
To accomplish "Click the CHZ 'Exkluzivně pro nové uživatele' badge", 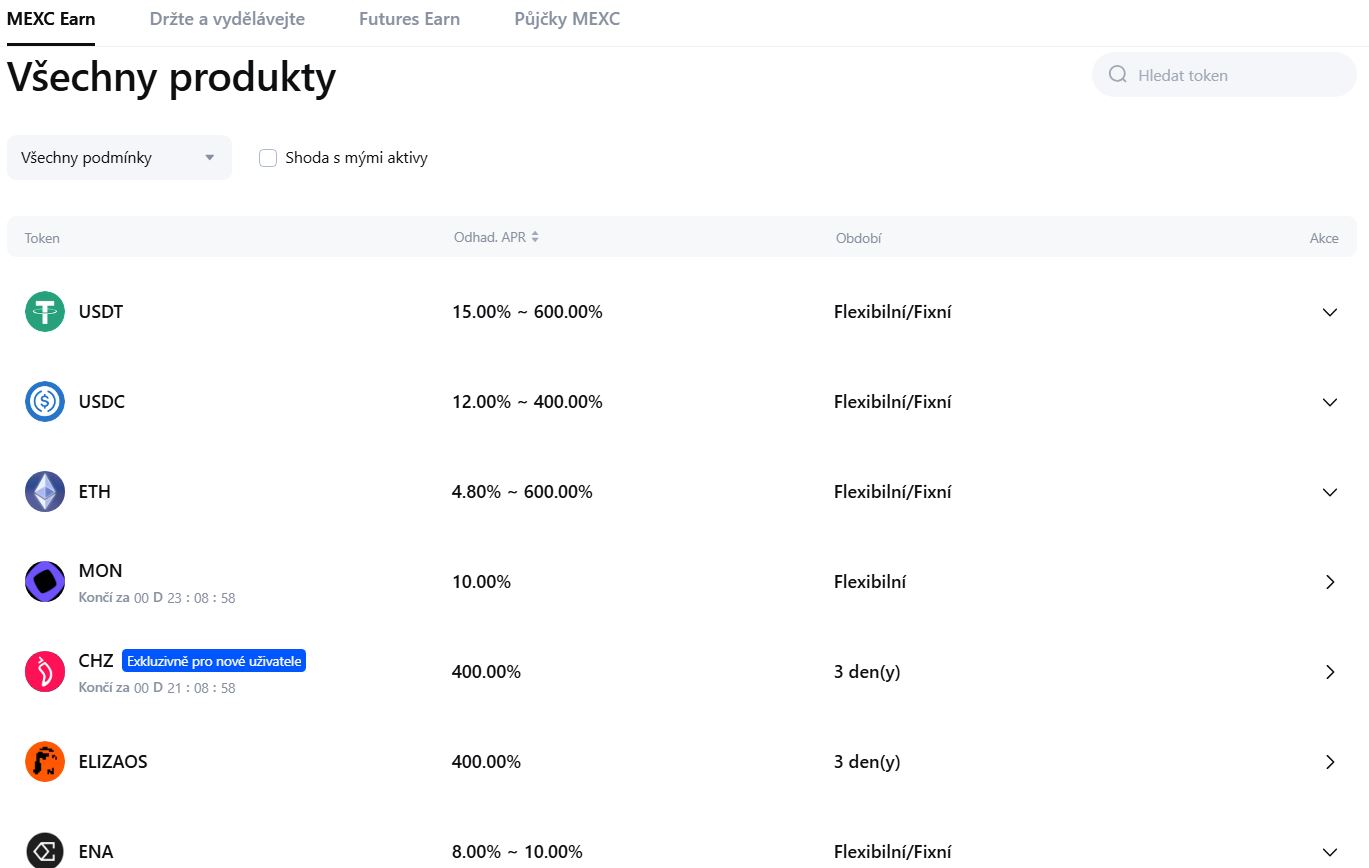I will (x=214, y=661).
